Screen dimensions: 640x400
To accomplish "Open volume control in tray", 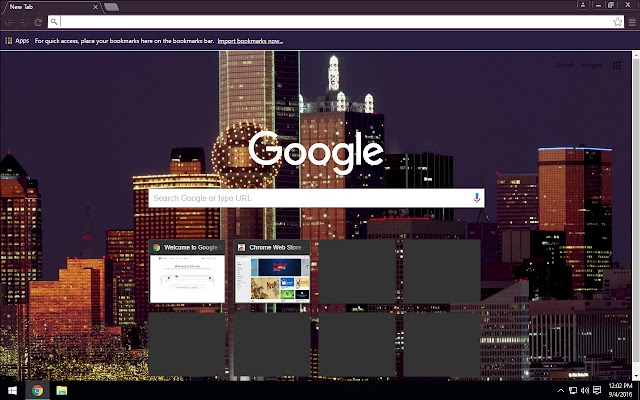I will click(584, 391).
